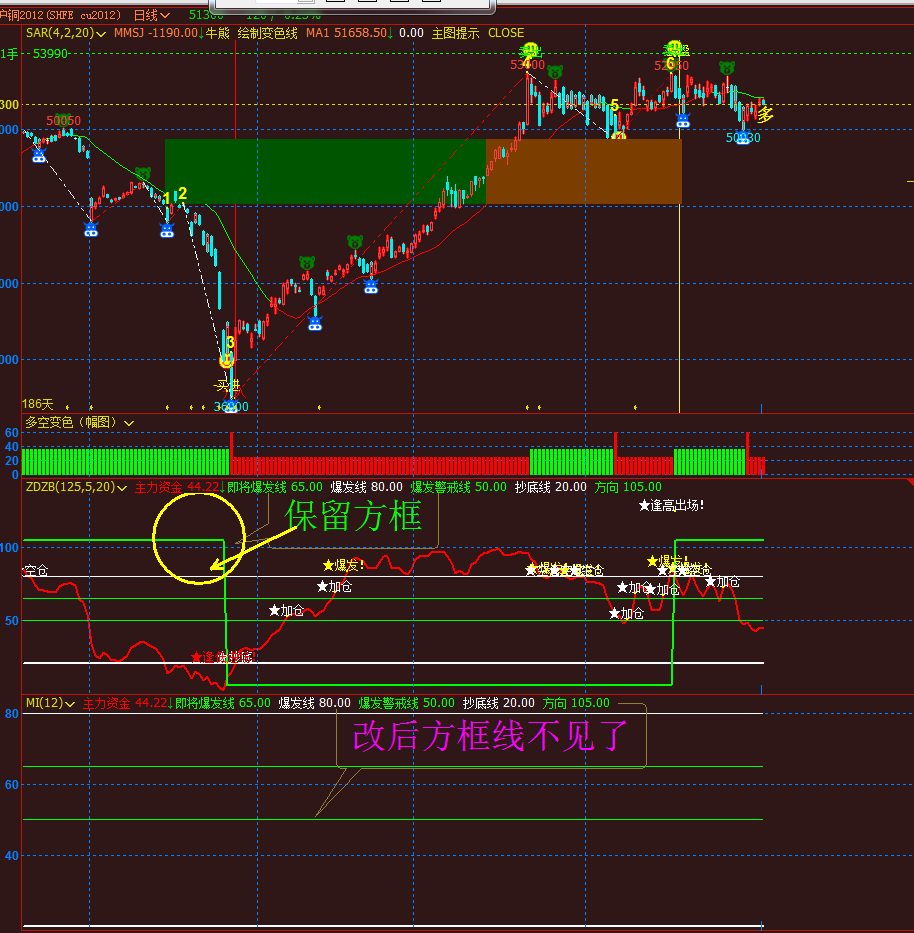The width and height of the screenshot is (914, 933).
Task: Click 爆发线 80.00 in ZDZB panel header
Action: [367, 487]
